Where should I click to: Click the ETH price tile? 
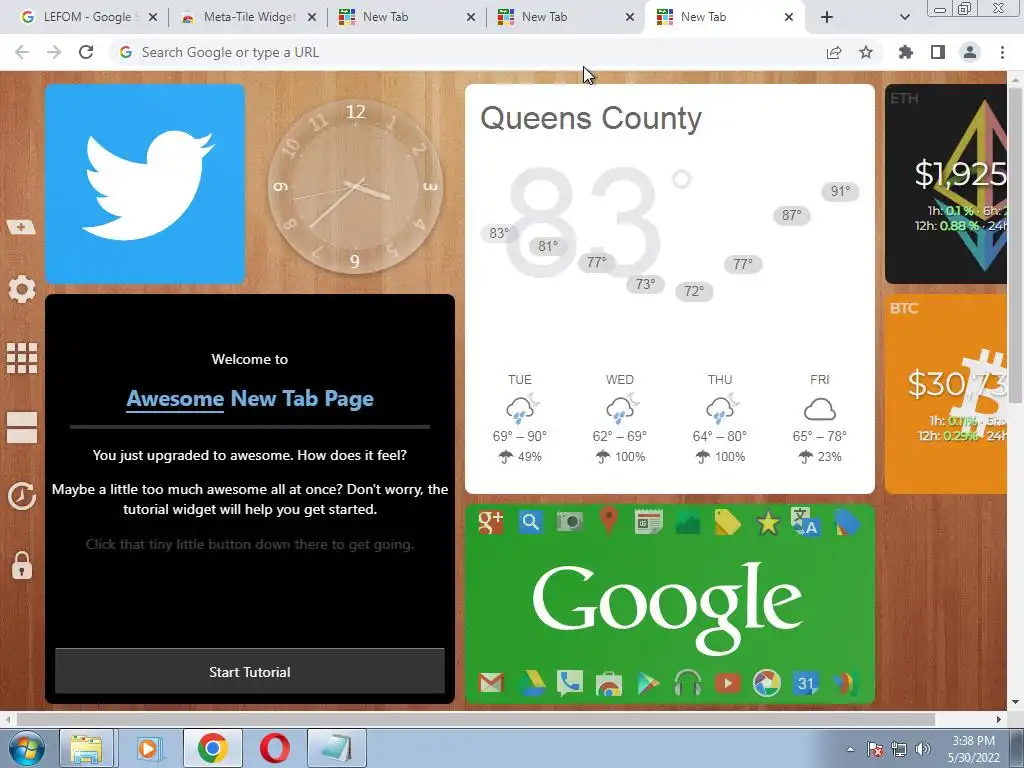tap(946, 184)
